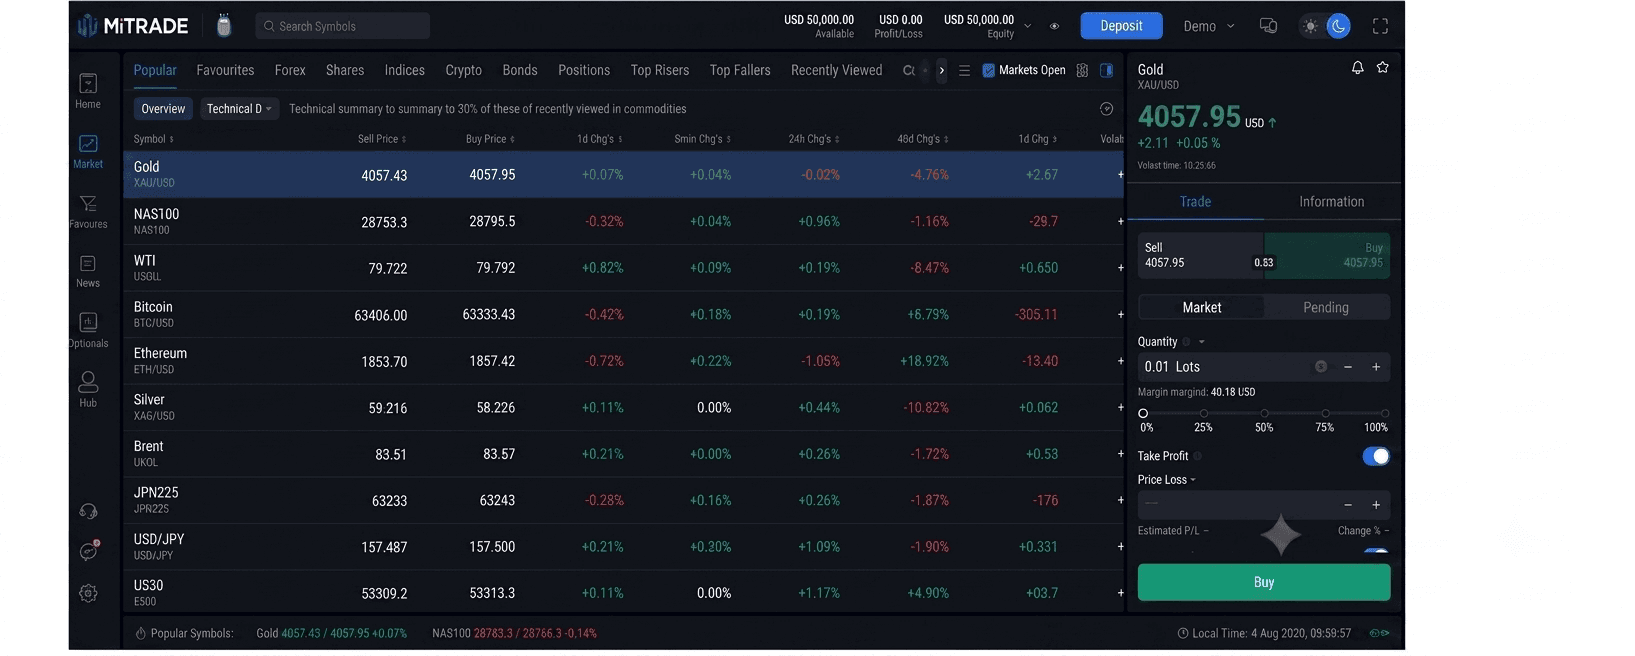Sort by the Sell Price column
The width and height of the screenshot is (1635, 656).
382,139
